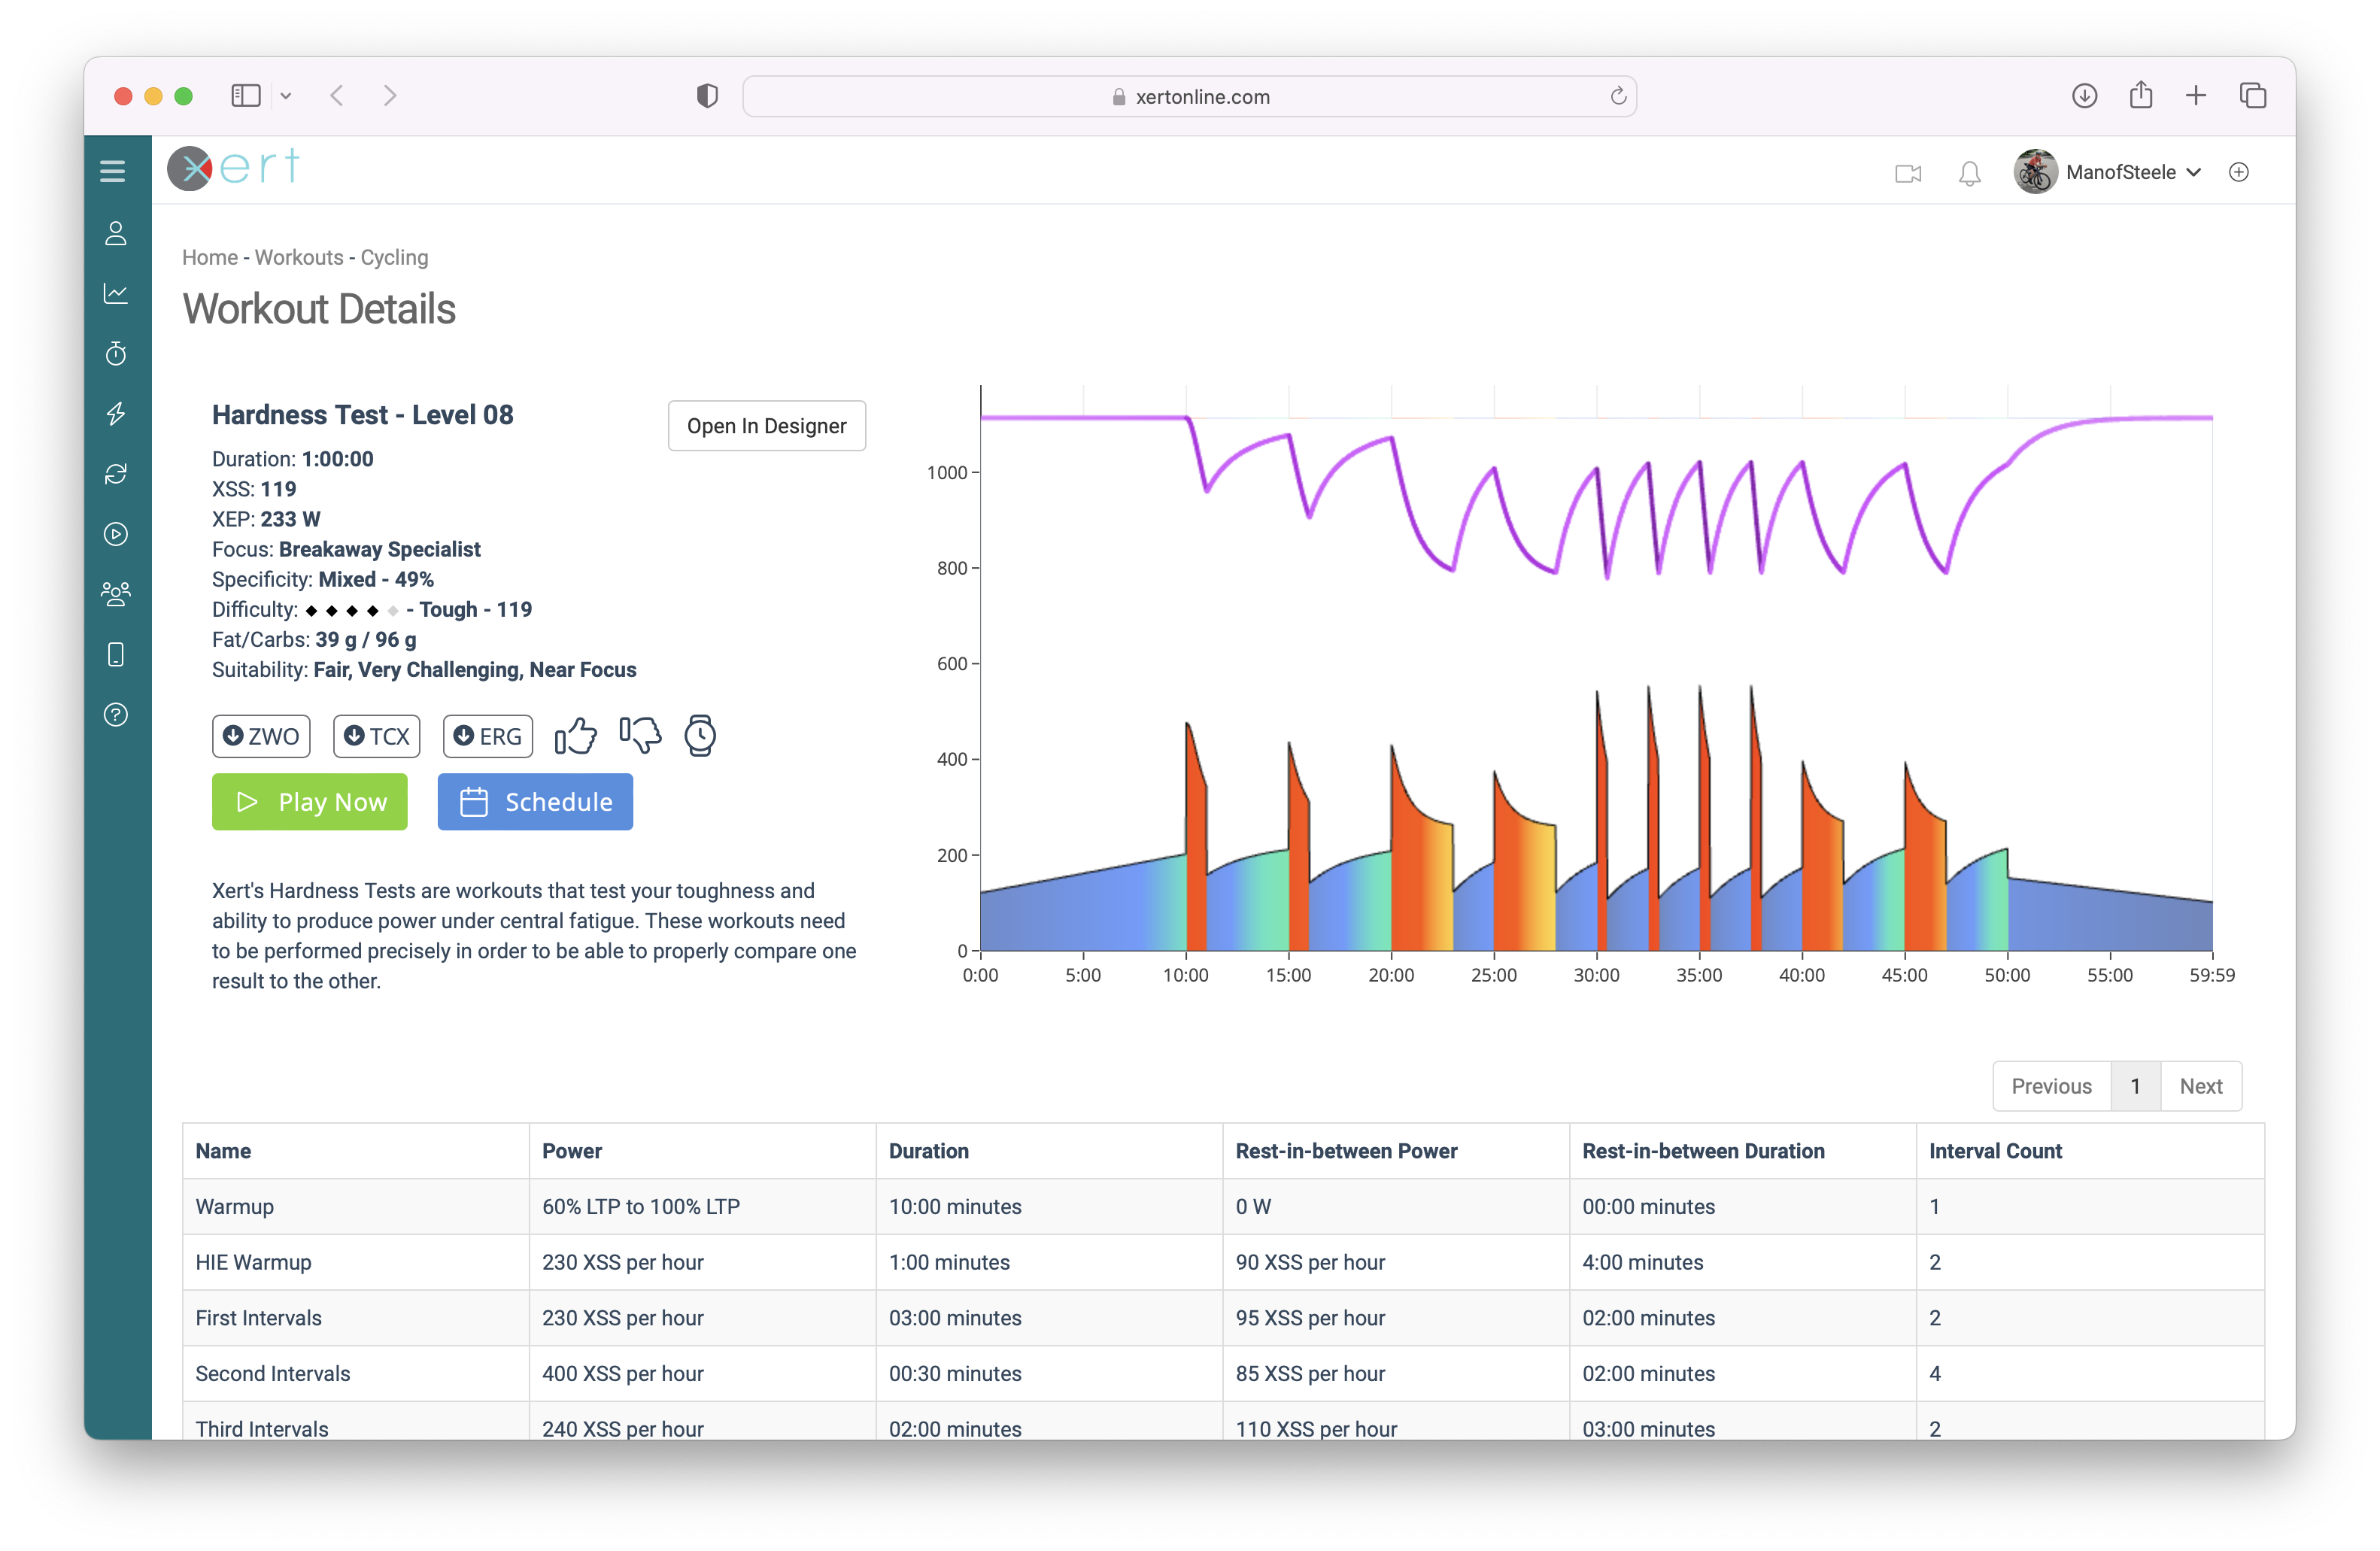Open the chart progress sidebar icon
Image resolution: width=2380 pixels, height=1551 pixels.
(116, 294)
